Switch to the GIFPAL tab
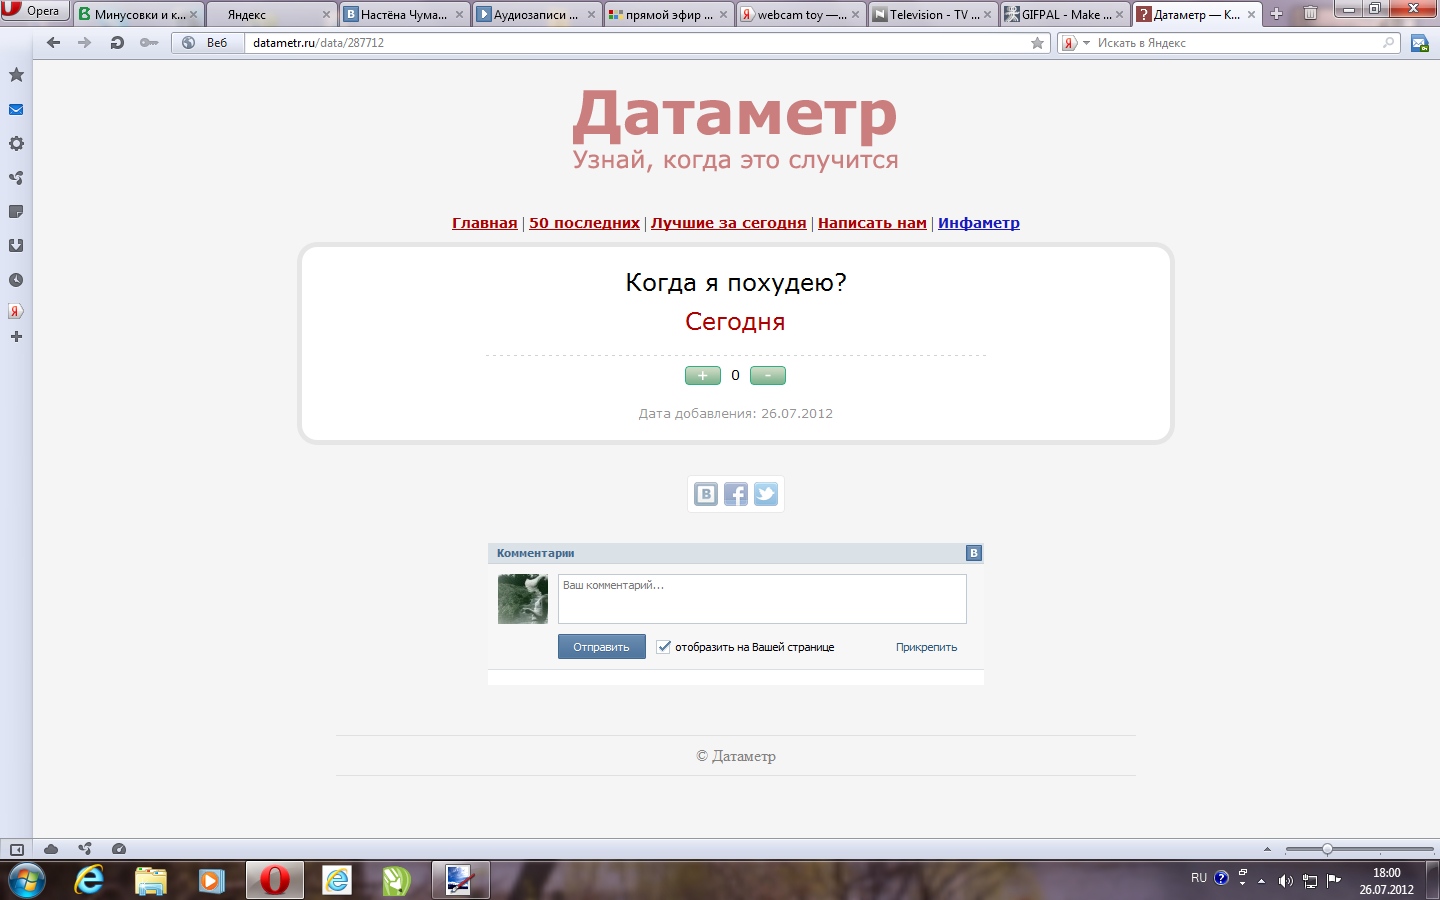 pos(1064,14)
